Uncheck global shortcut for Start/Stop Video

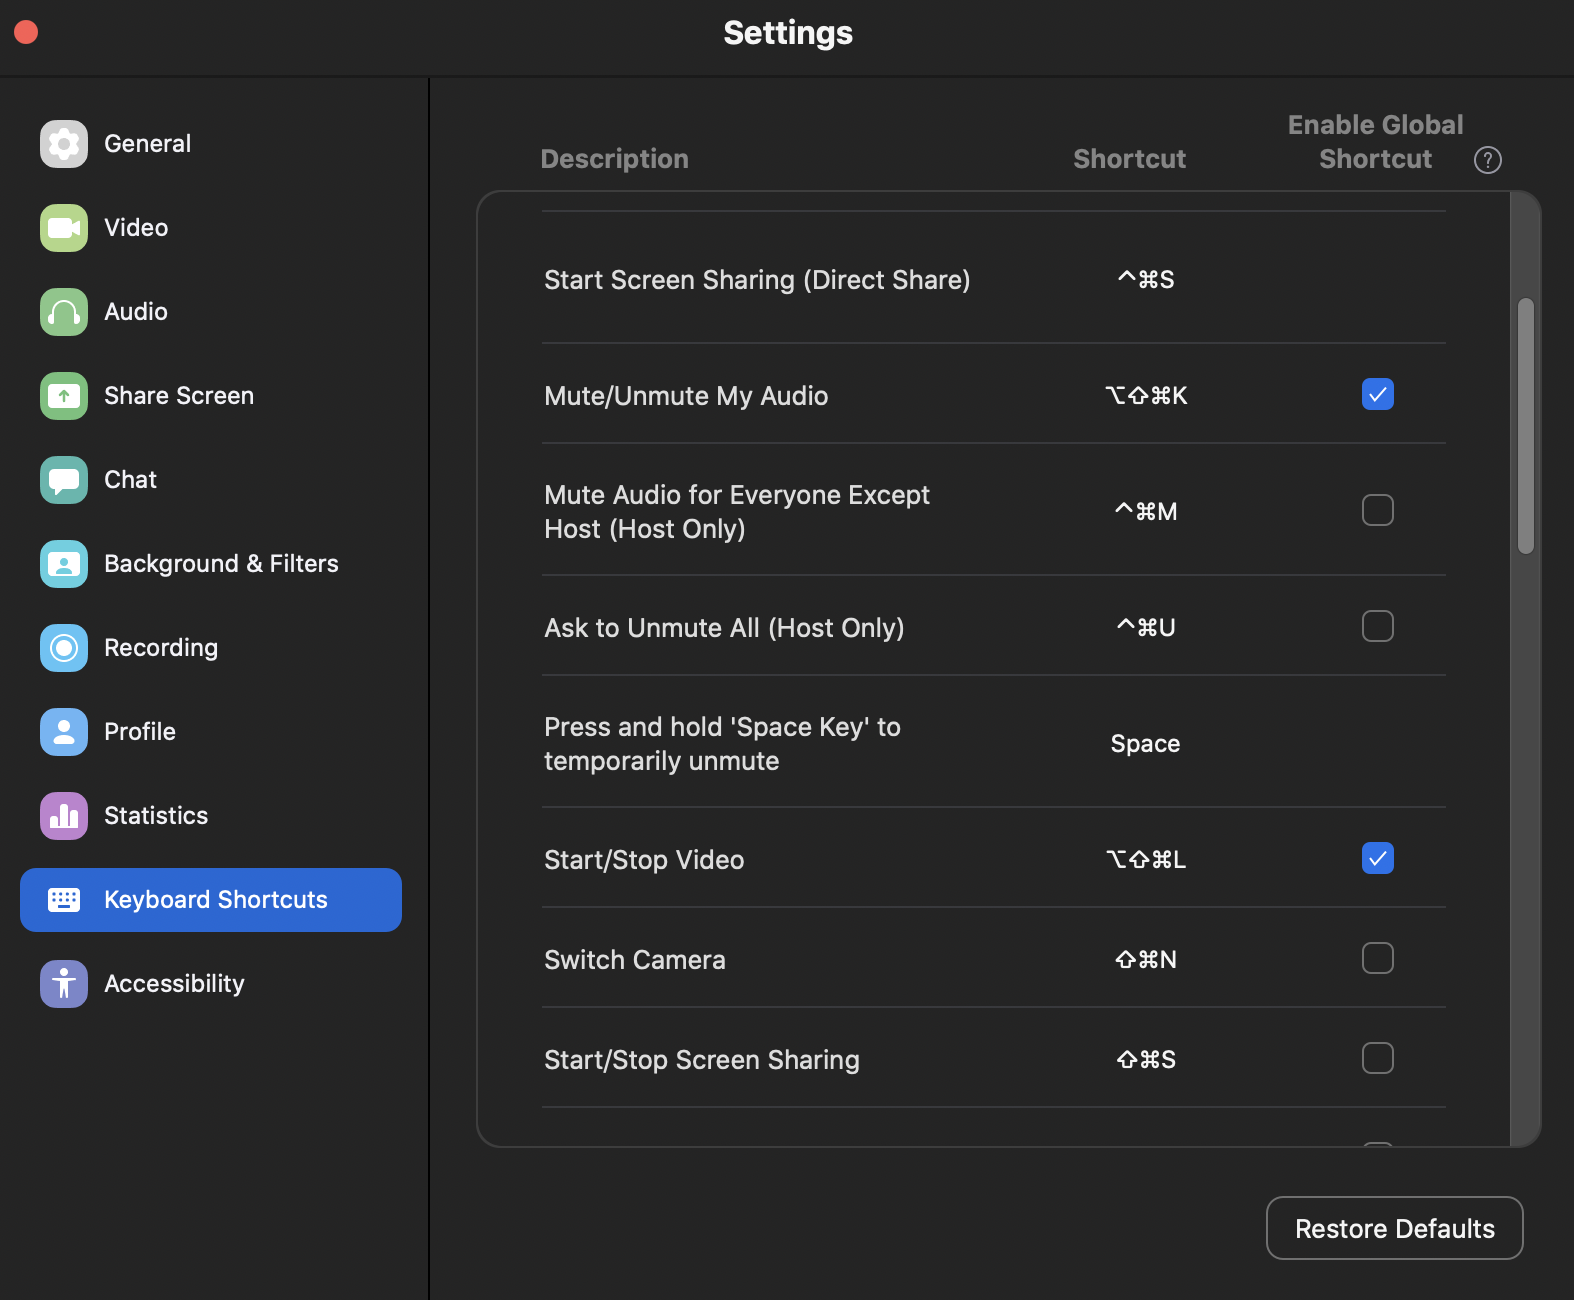1377,858
